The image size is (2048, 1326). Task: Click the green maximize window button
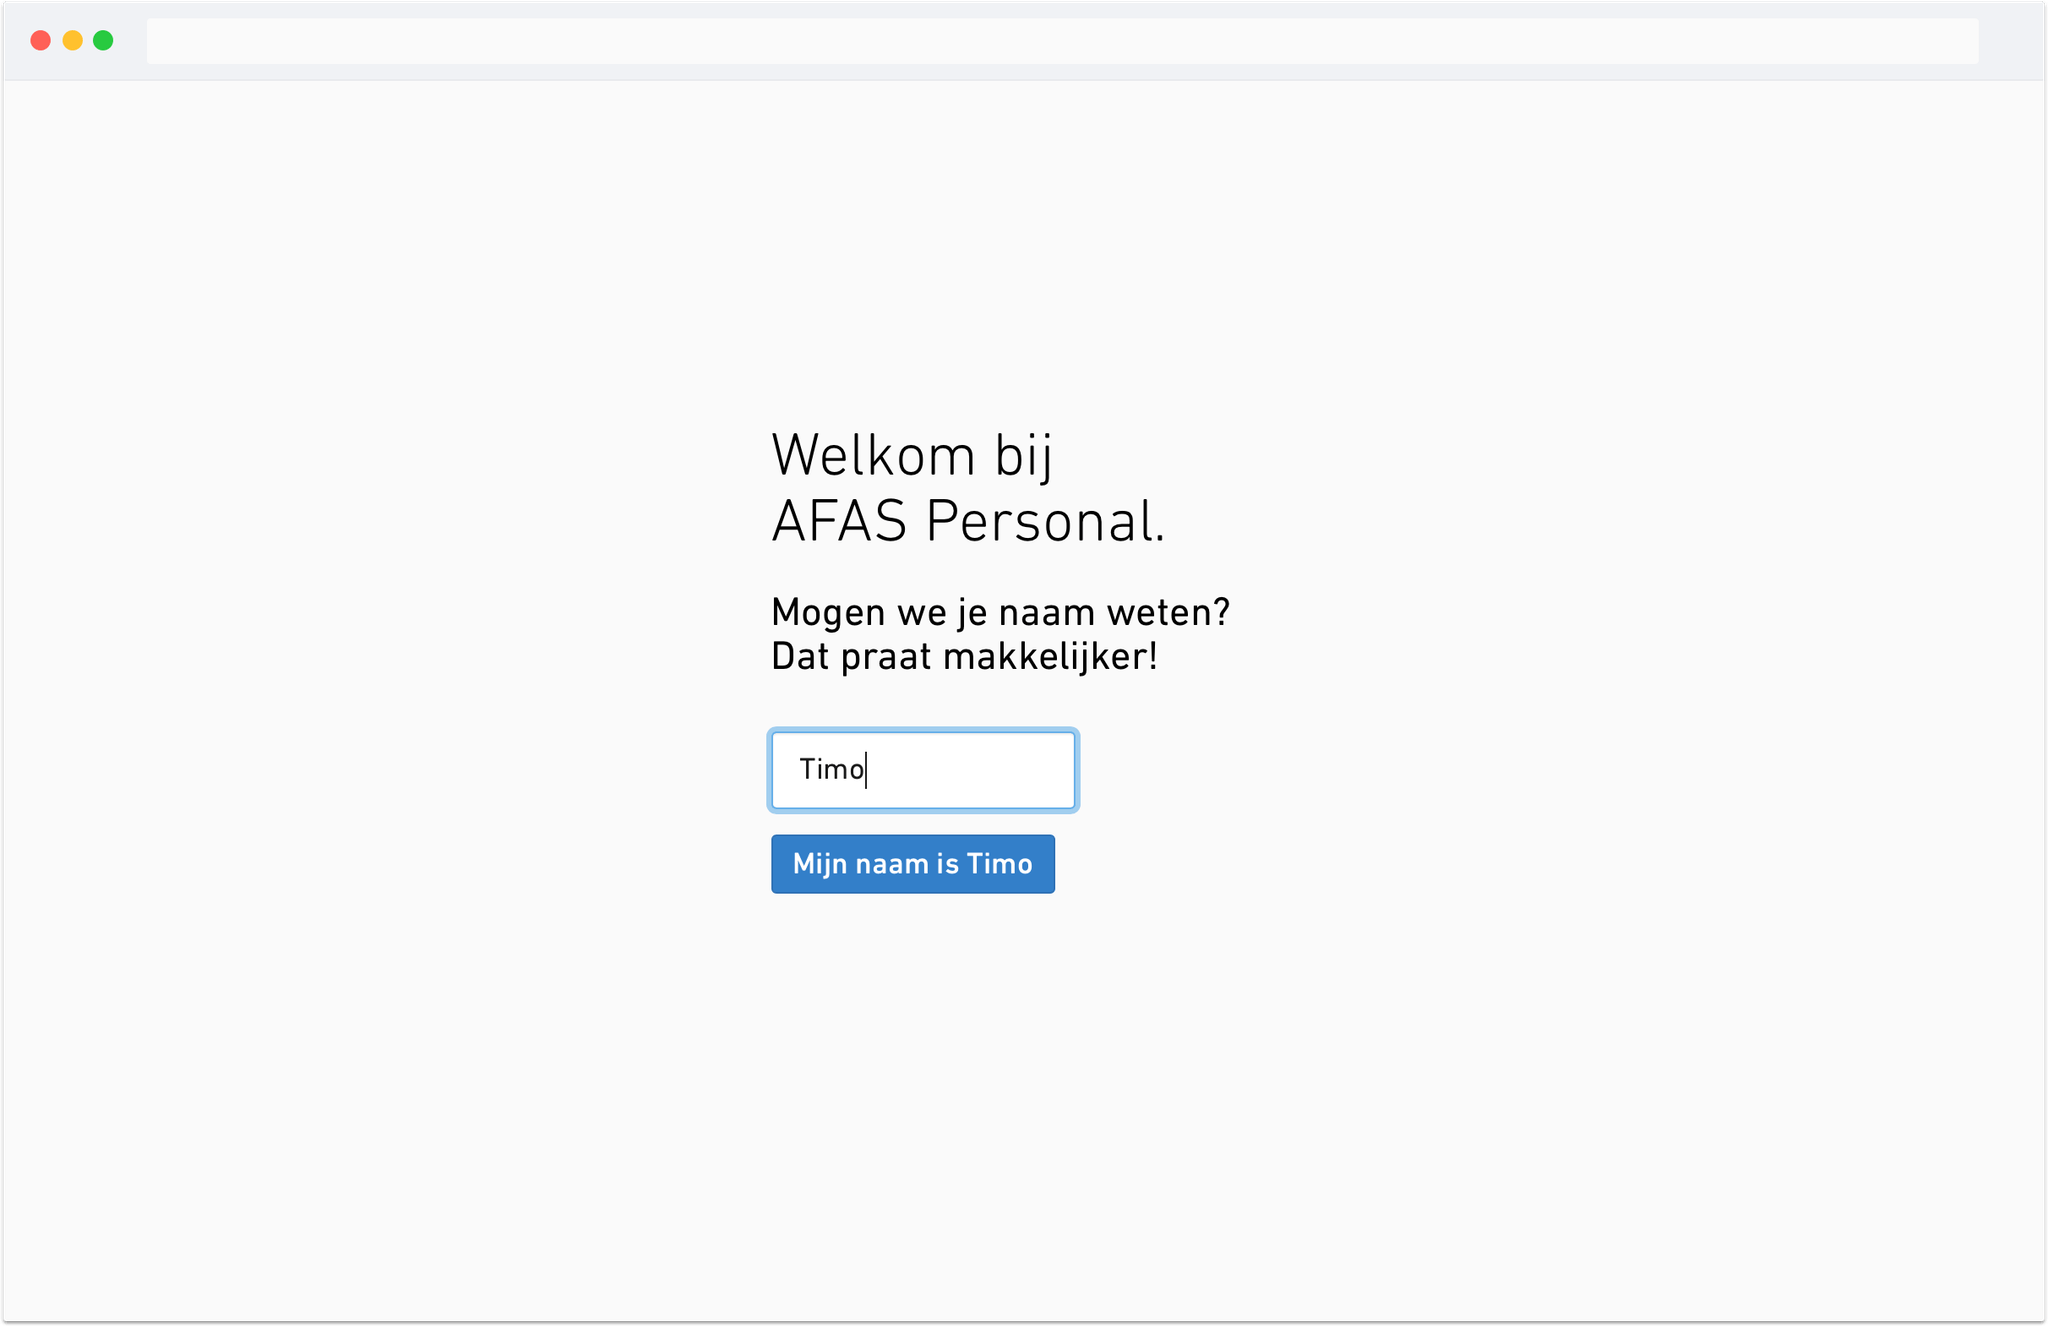(x=101, y=40)
